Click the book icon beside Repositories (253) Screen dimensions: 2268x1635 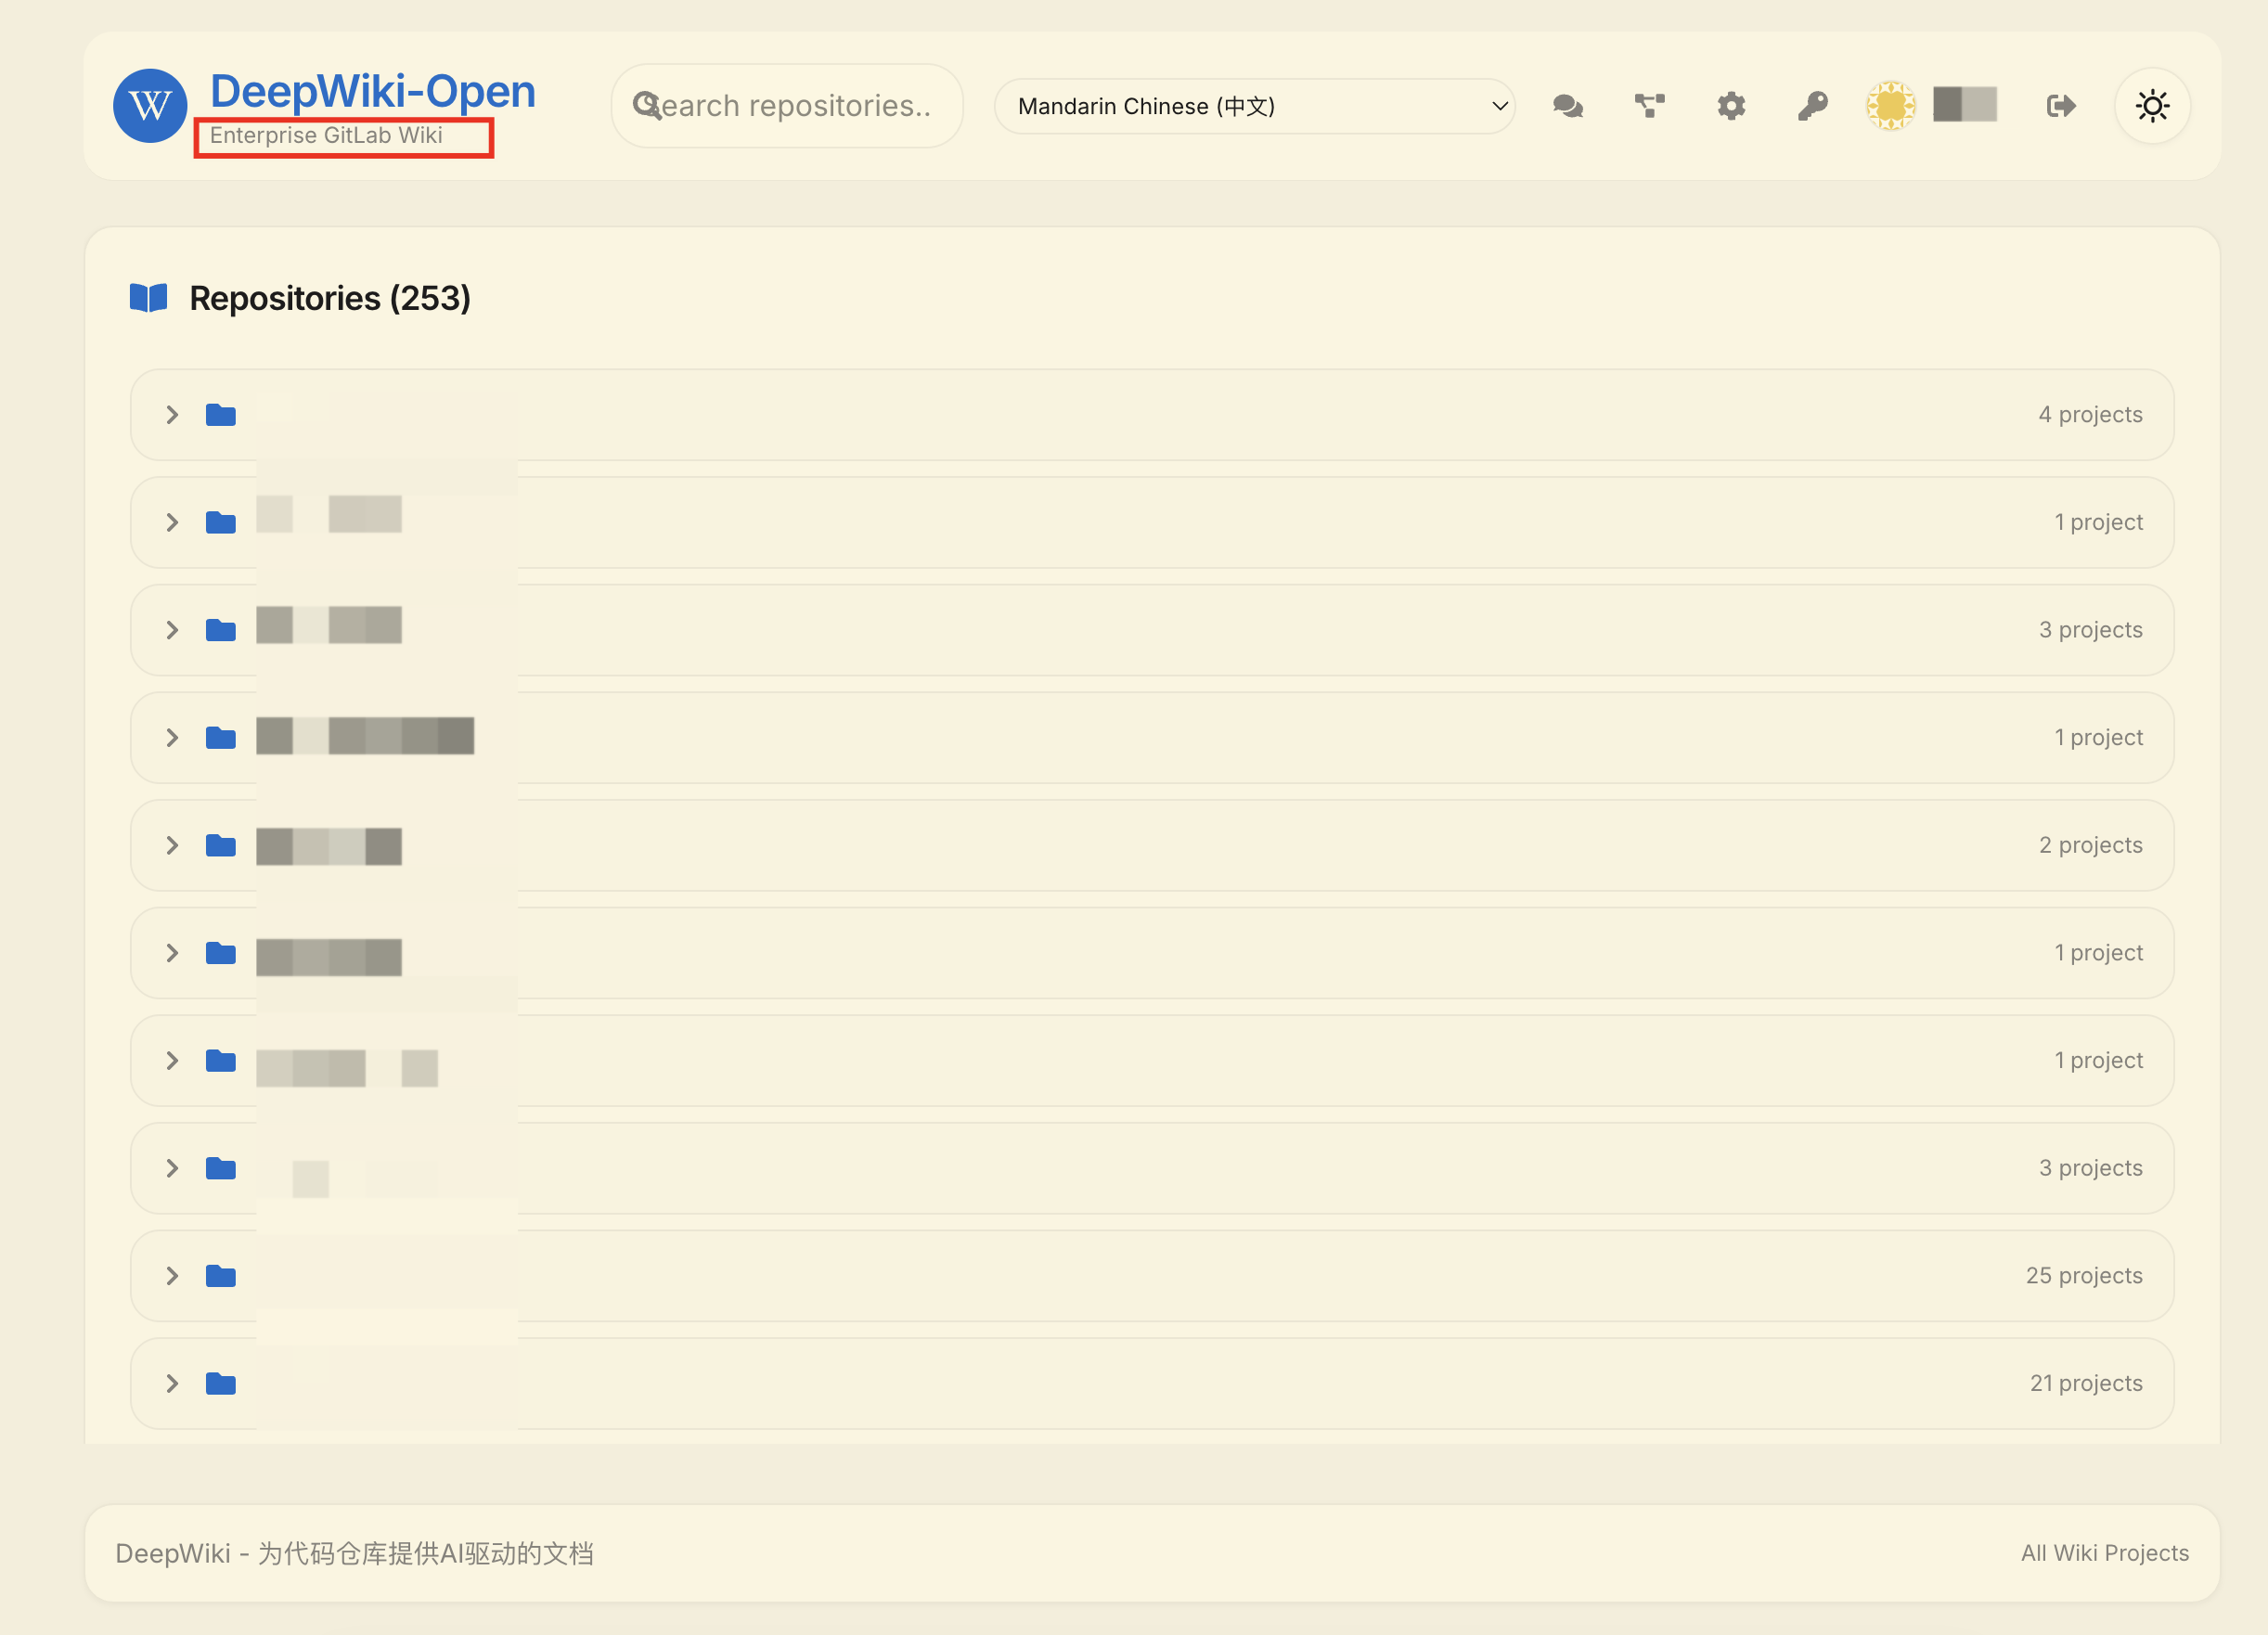pyautogui.click(x=148, y=298)
